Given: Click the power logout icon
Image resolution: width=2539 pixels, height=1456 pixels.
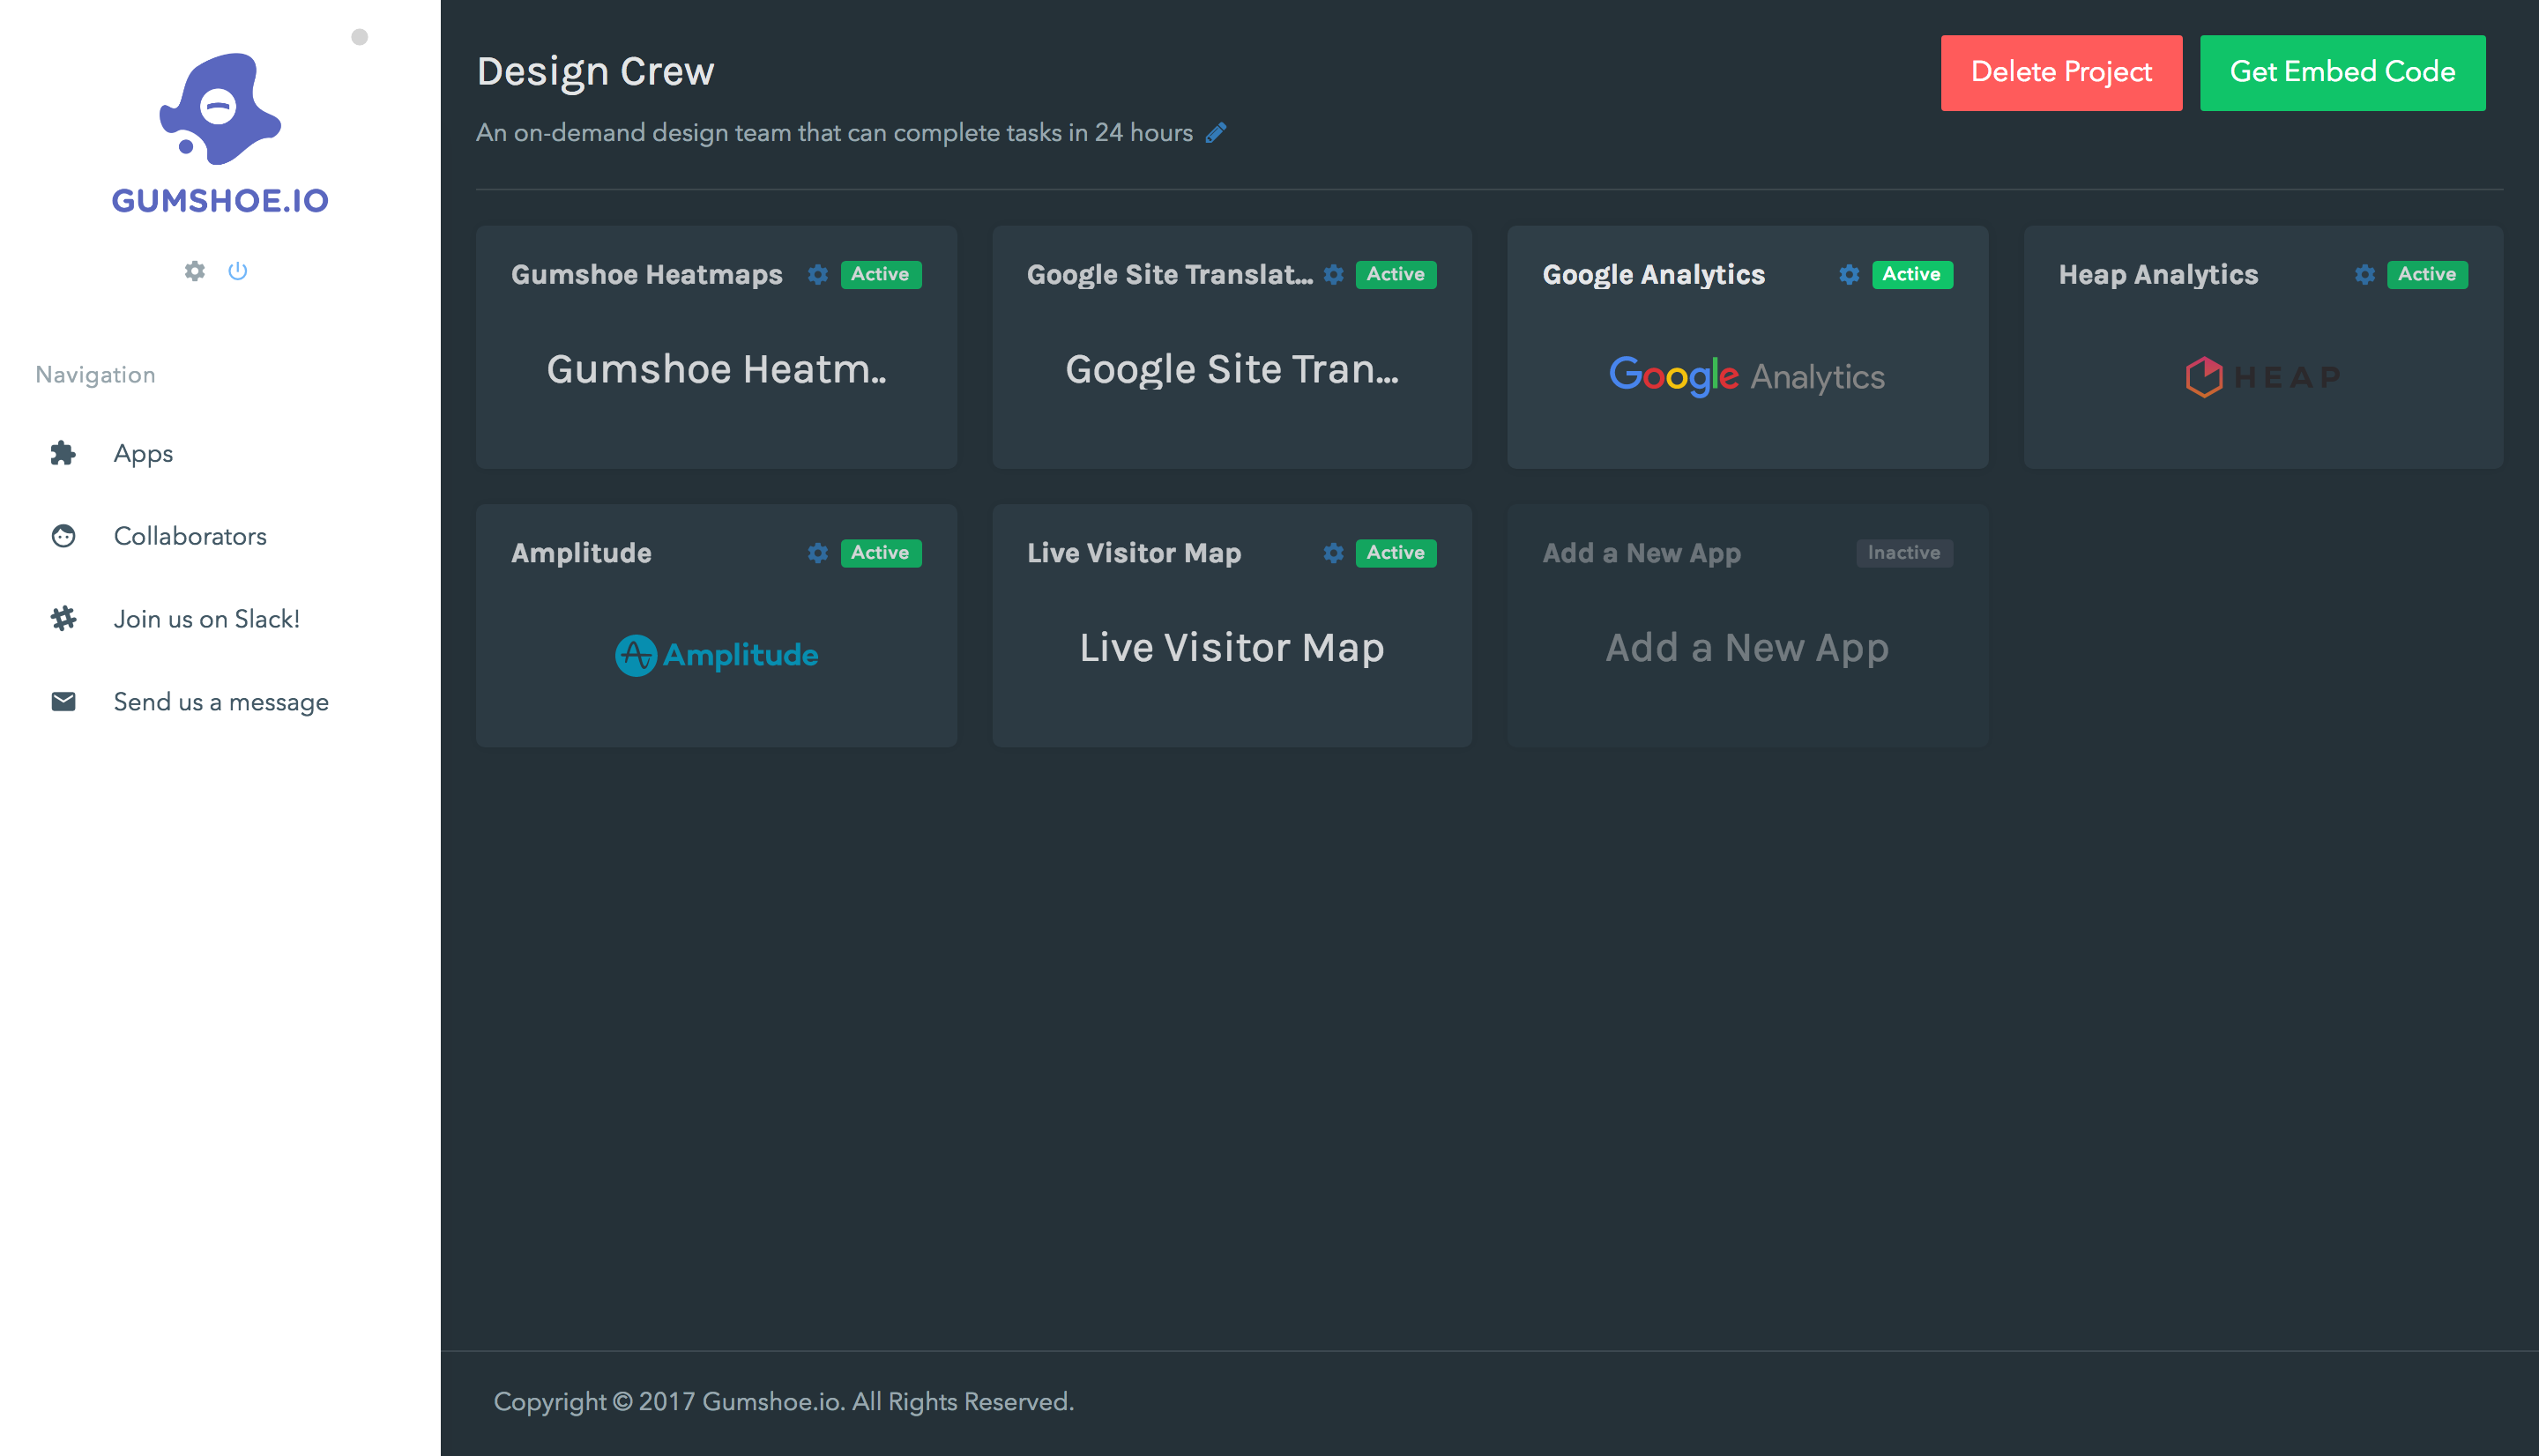Looking at the screenshot, I should coord(237,271).
